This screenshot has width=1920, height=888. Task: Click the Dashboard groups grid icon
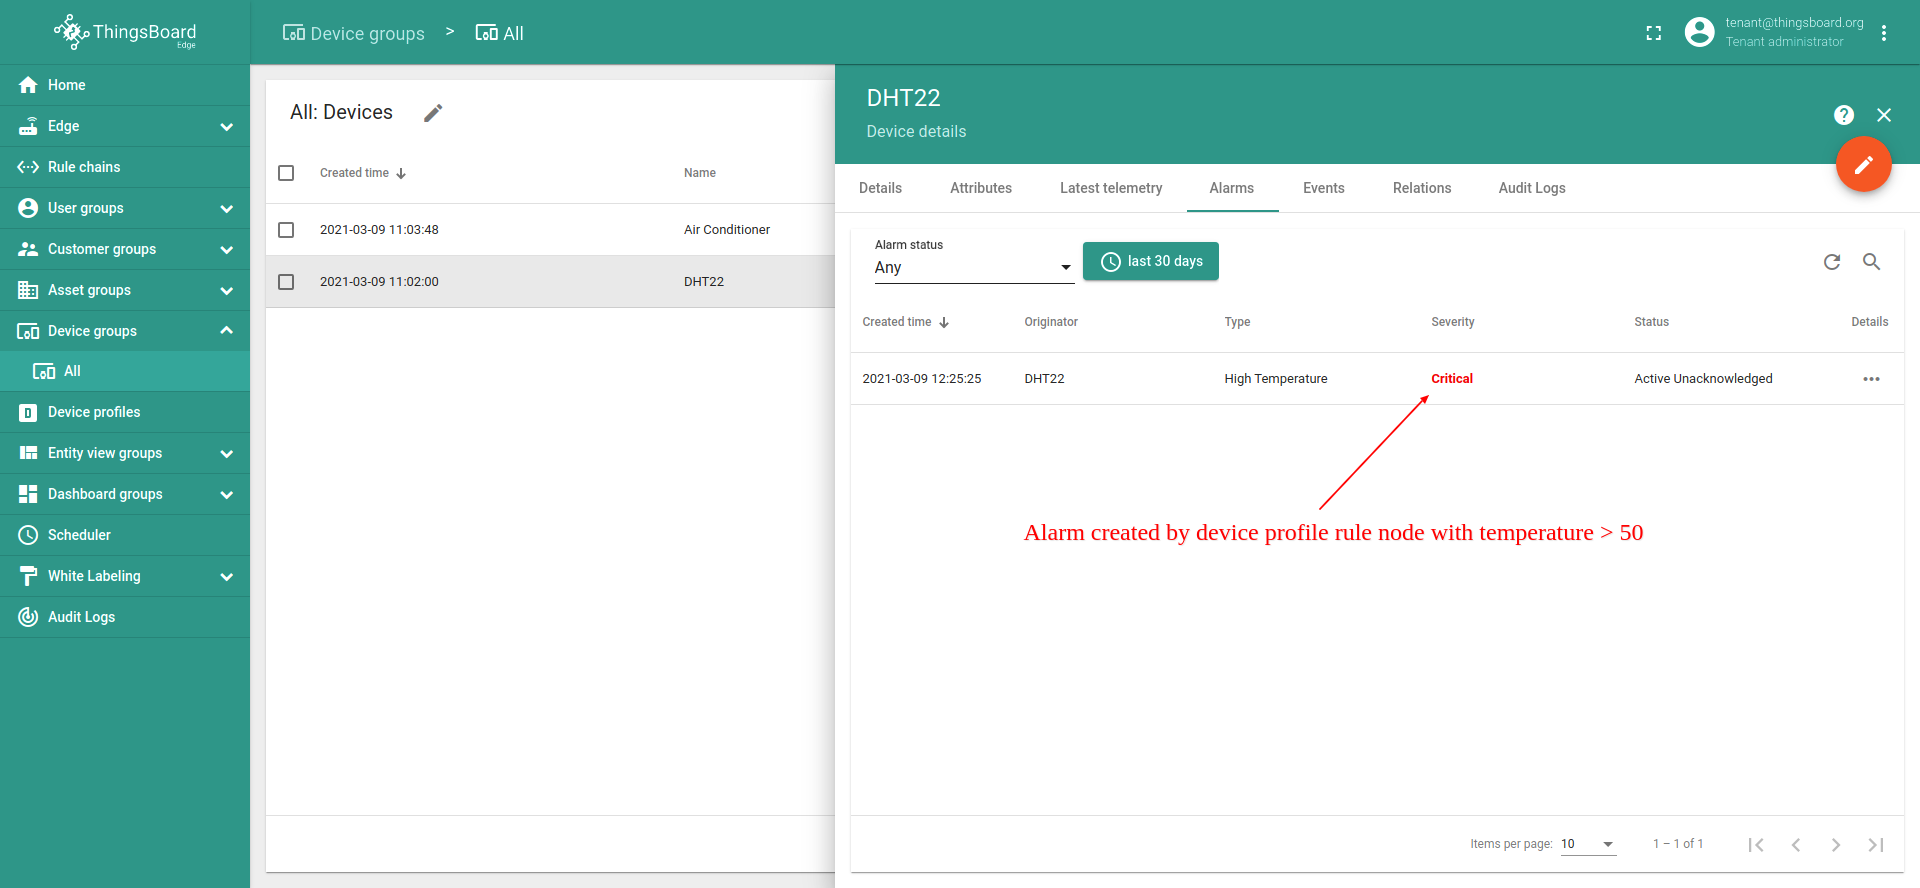point(28,494)
